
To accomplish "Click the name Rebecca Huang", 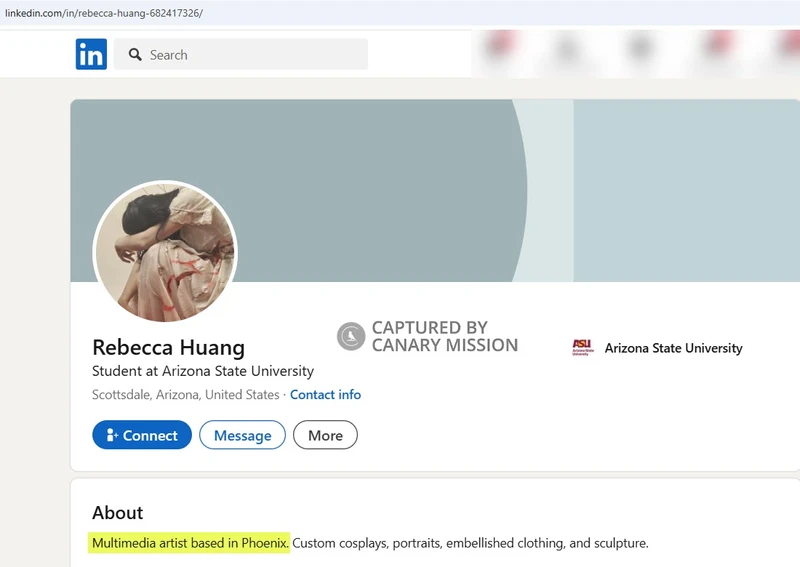I will 168,348.
